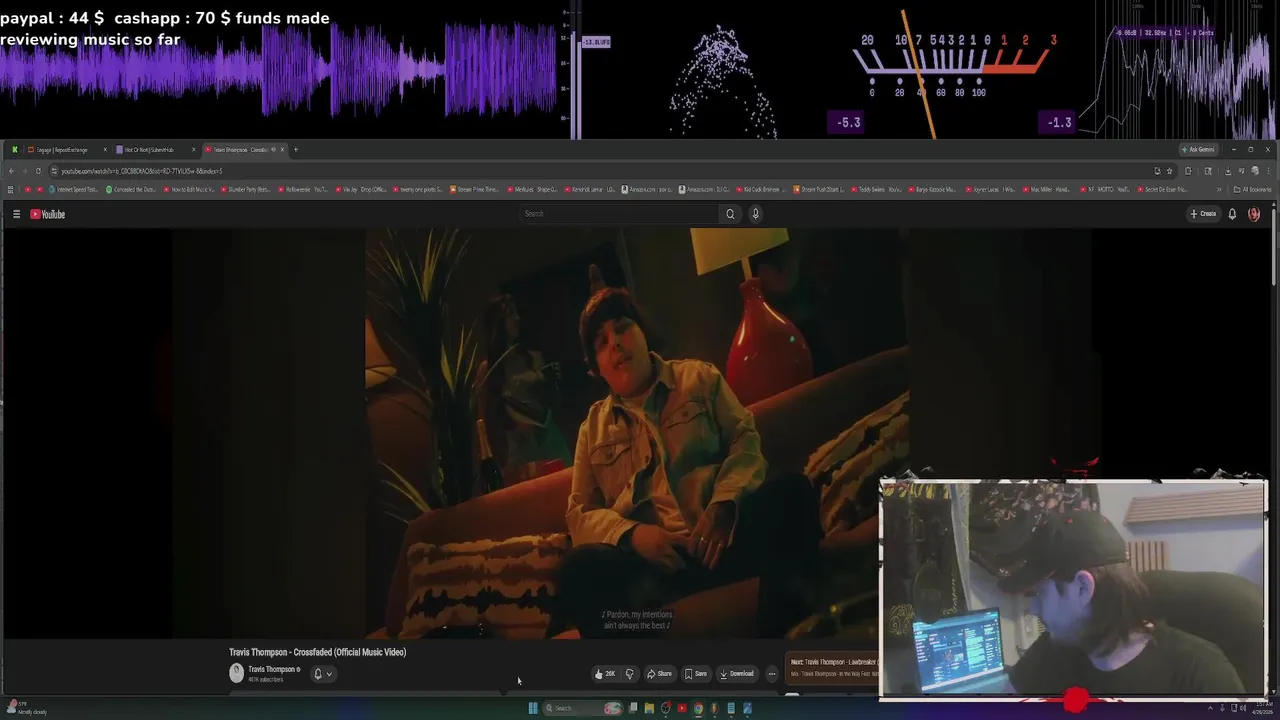Open Chrome three-dot menu
1280x720 pixels.
pos(1268,171)
